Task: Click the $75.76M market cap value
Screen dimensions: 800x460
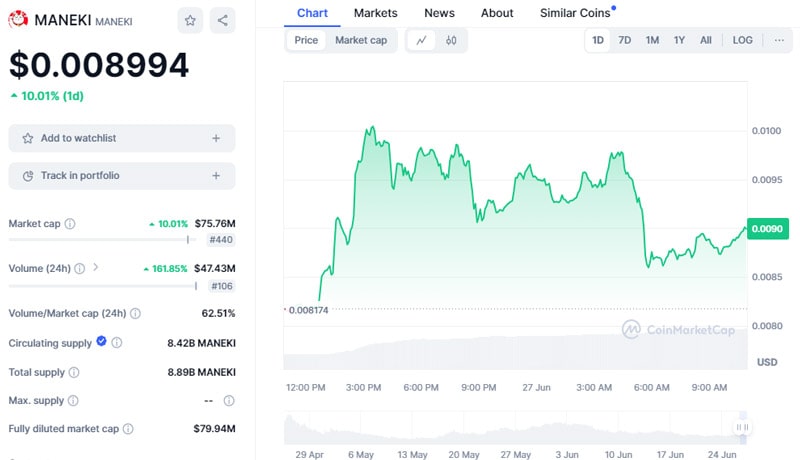Action: coord(215,223)
